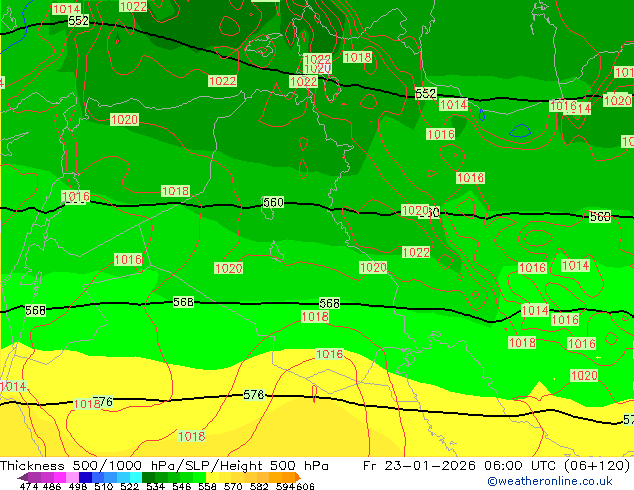Screen dimensions: 634x490
Task: Click the 576 contour label in the center of the yellow band
Action: [x=254, y=395]
